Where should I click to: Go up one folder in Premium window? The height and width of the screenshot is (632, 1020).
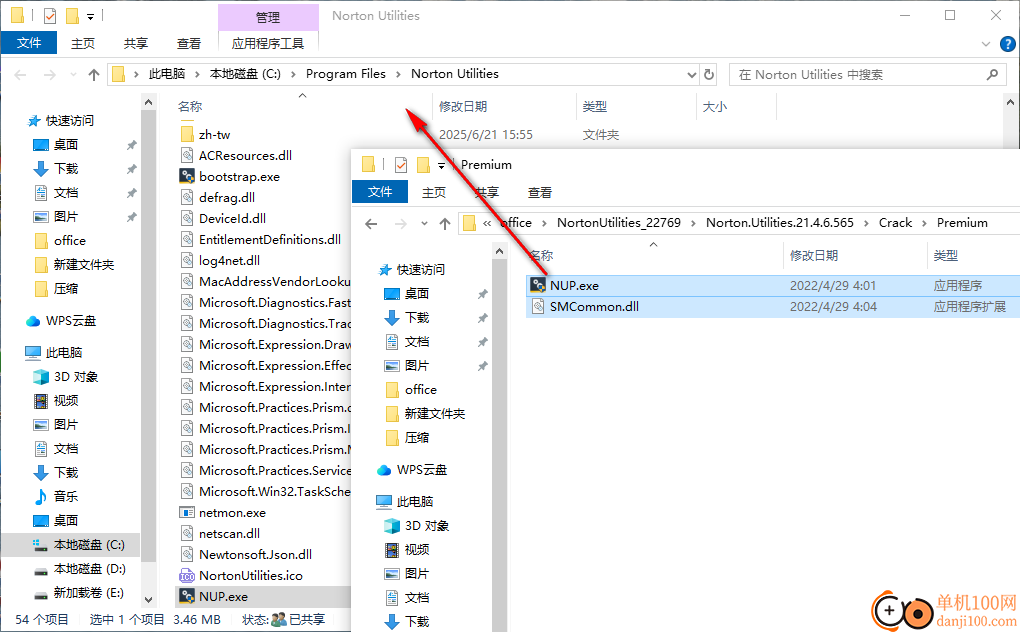click(x=445, y=224)
